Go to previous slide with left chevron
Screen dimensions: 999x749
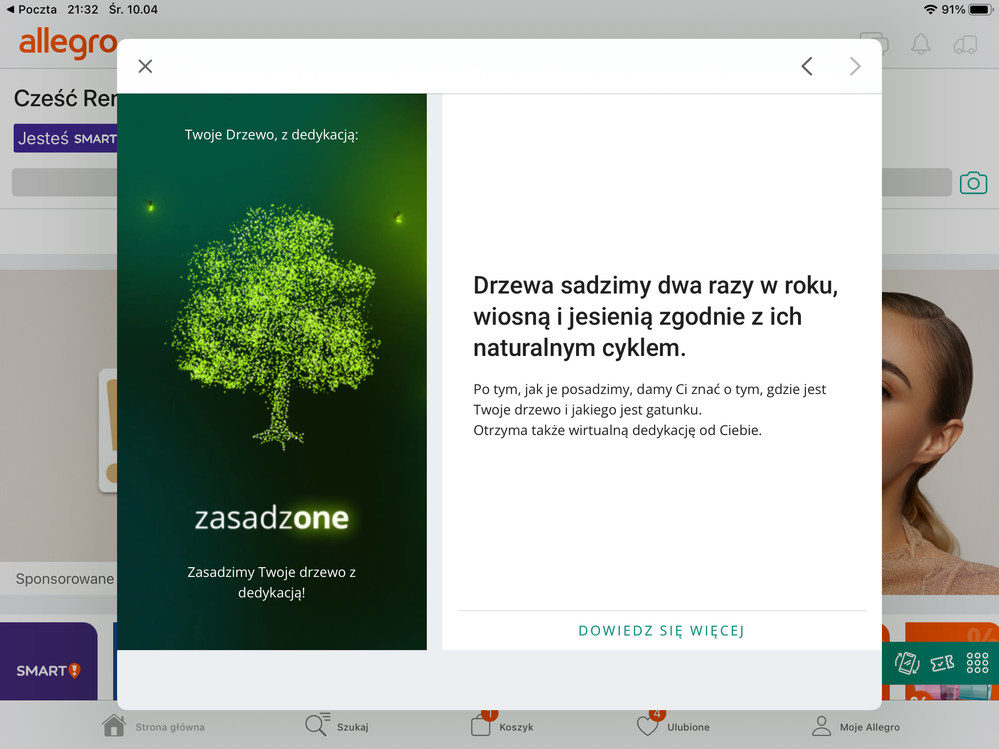pyautogui.click(x=807, y=66)
